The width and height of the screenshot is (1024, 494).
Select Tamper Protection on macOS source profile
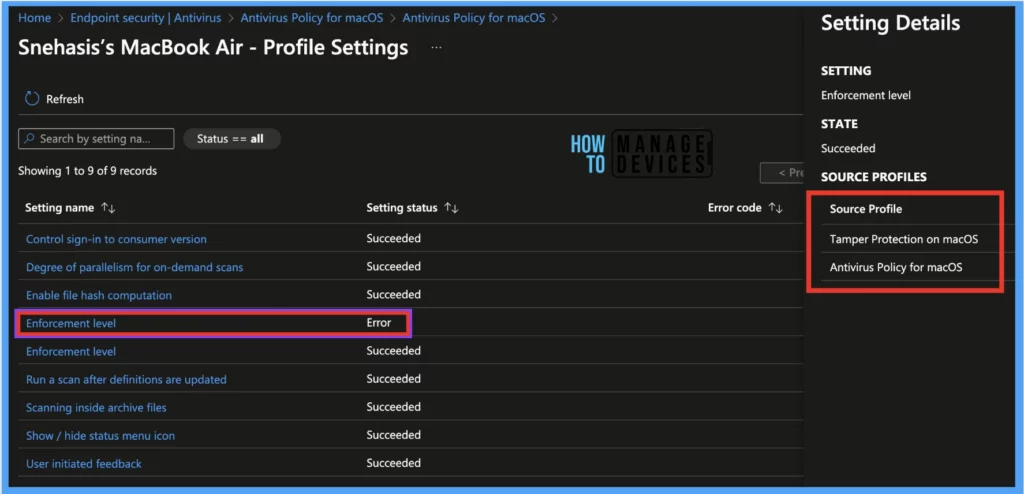click(x=904, y=239)
